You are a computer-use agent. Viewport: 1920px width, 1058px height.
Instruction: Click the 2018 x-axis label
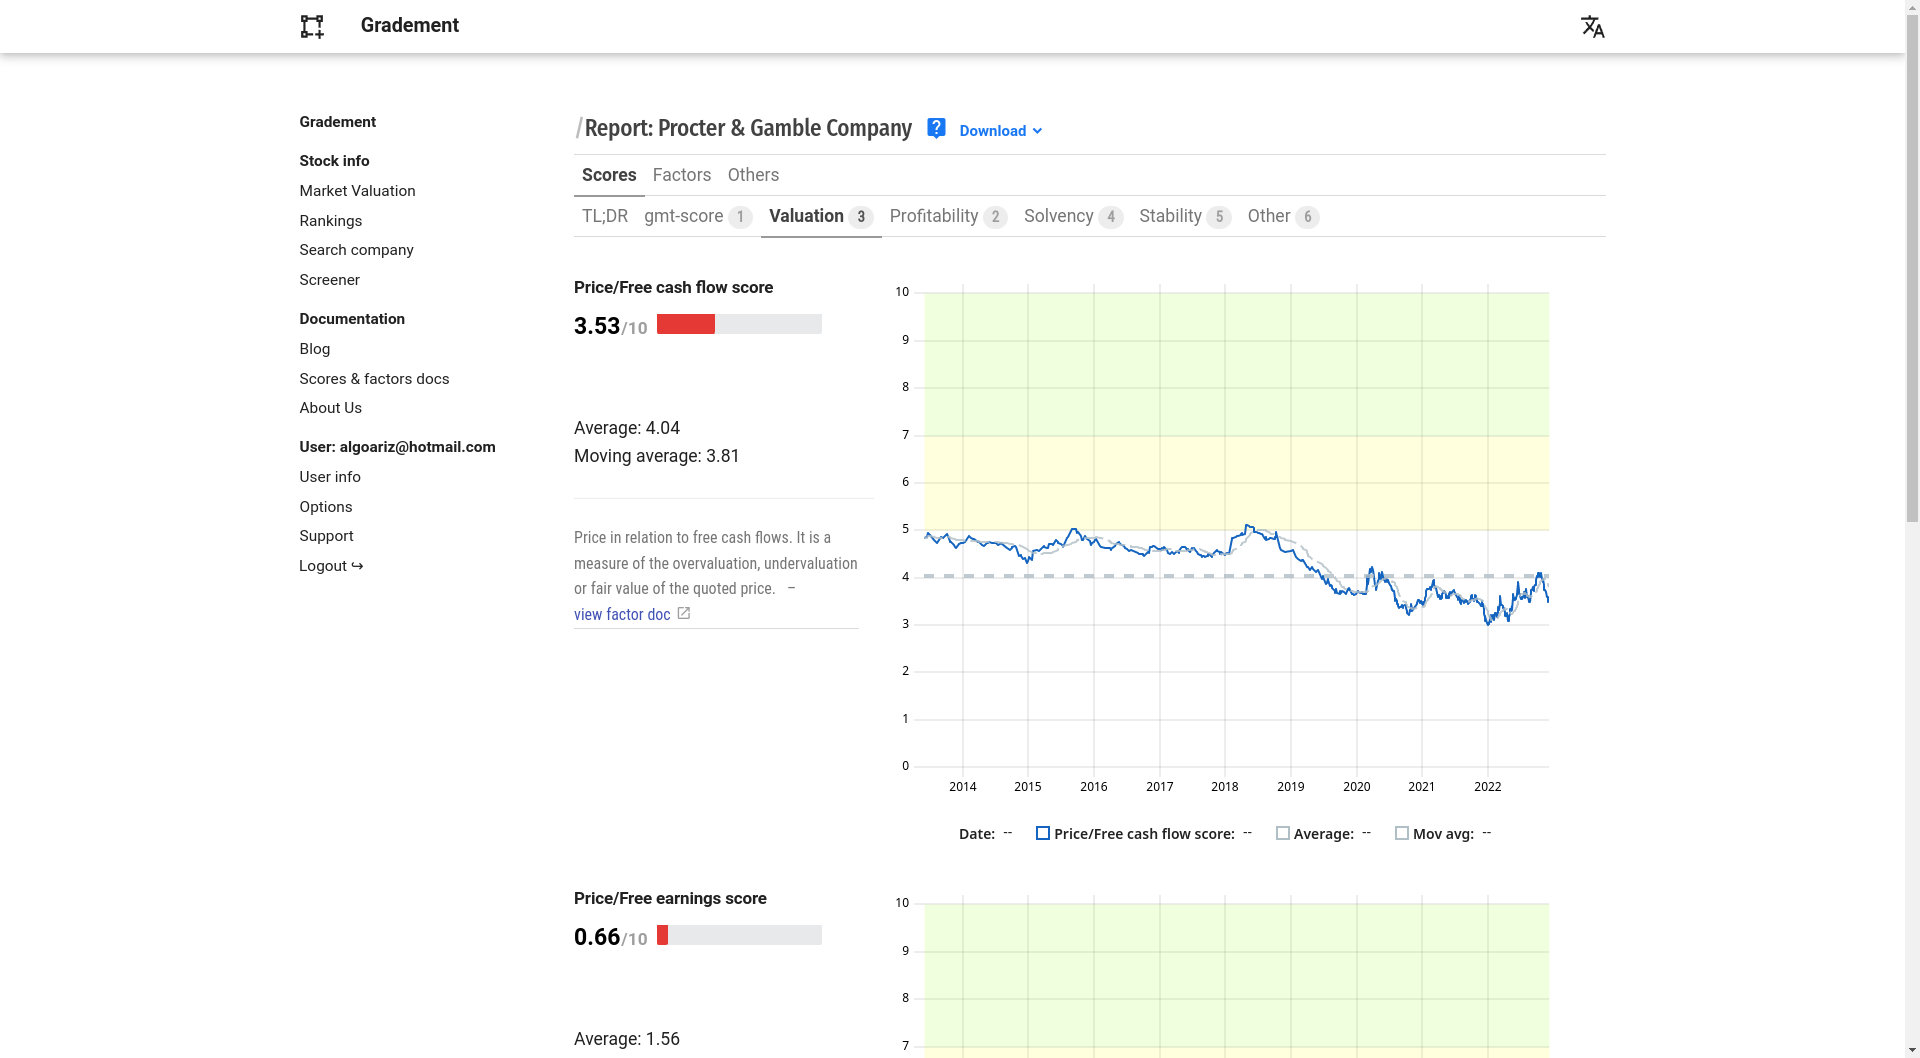click(1224, 787)
